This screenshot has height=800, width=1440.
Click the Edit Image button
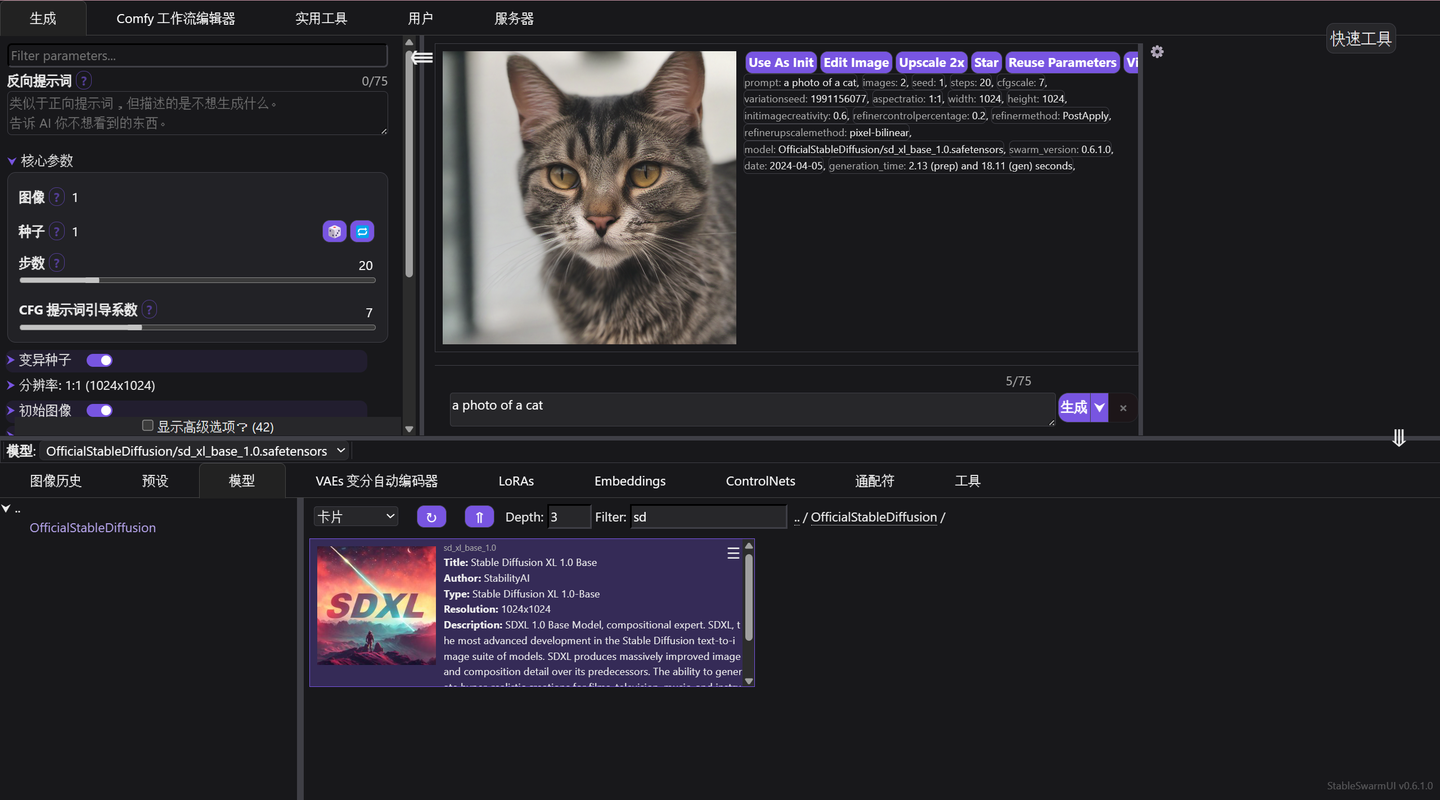856,62
